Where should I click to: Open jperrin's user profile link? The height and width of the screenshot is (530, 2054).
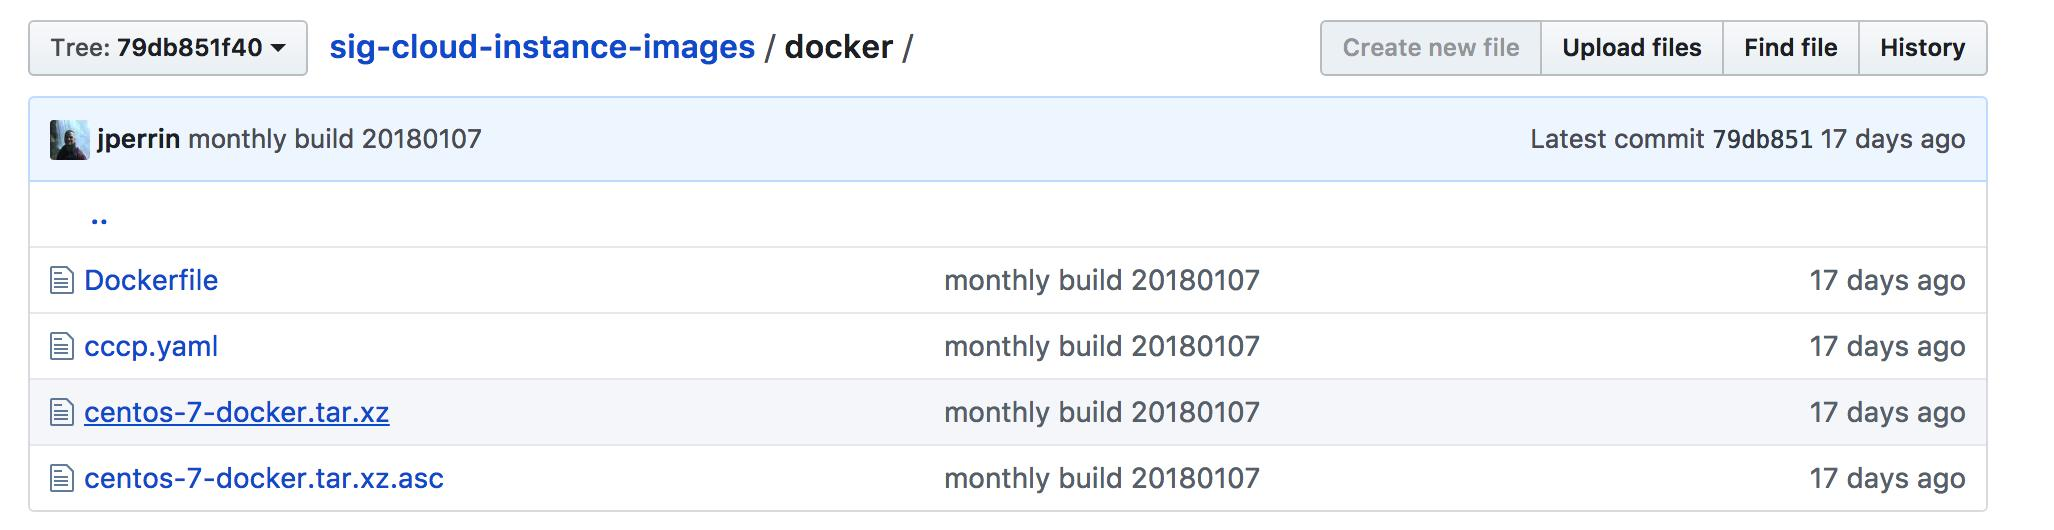coord(138,139)
